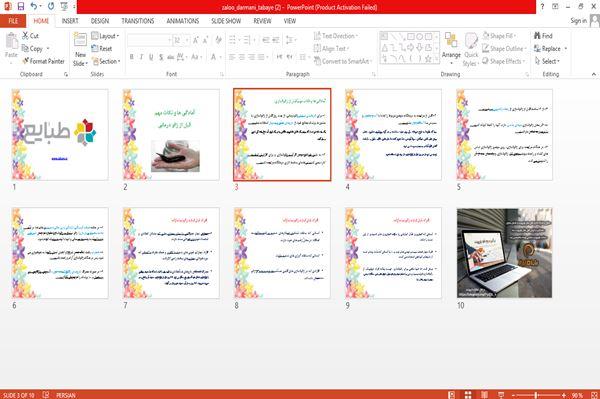Click Decrease Font Size icon
The image size is (600, 399).
206,40
